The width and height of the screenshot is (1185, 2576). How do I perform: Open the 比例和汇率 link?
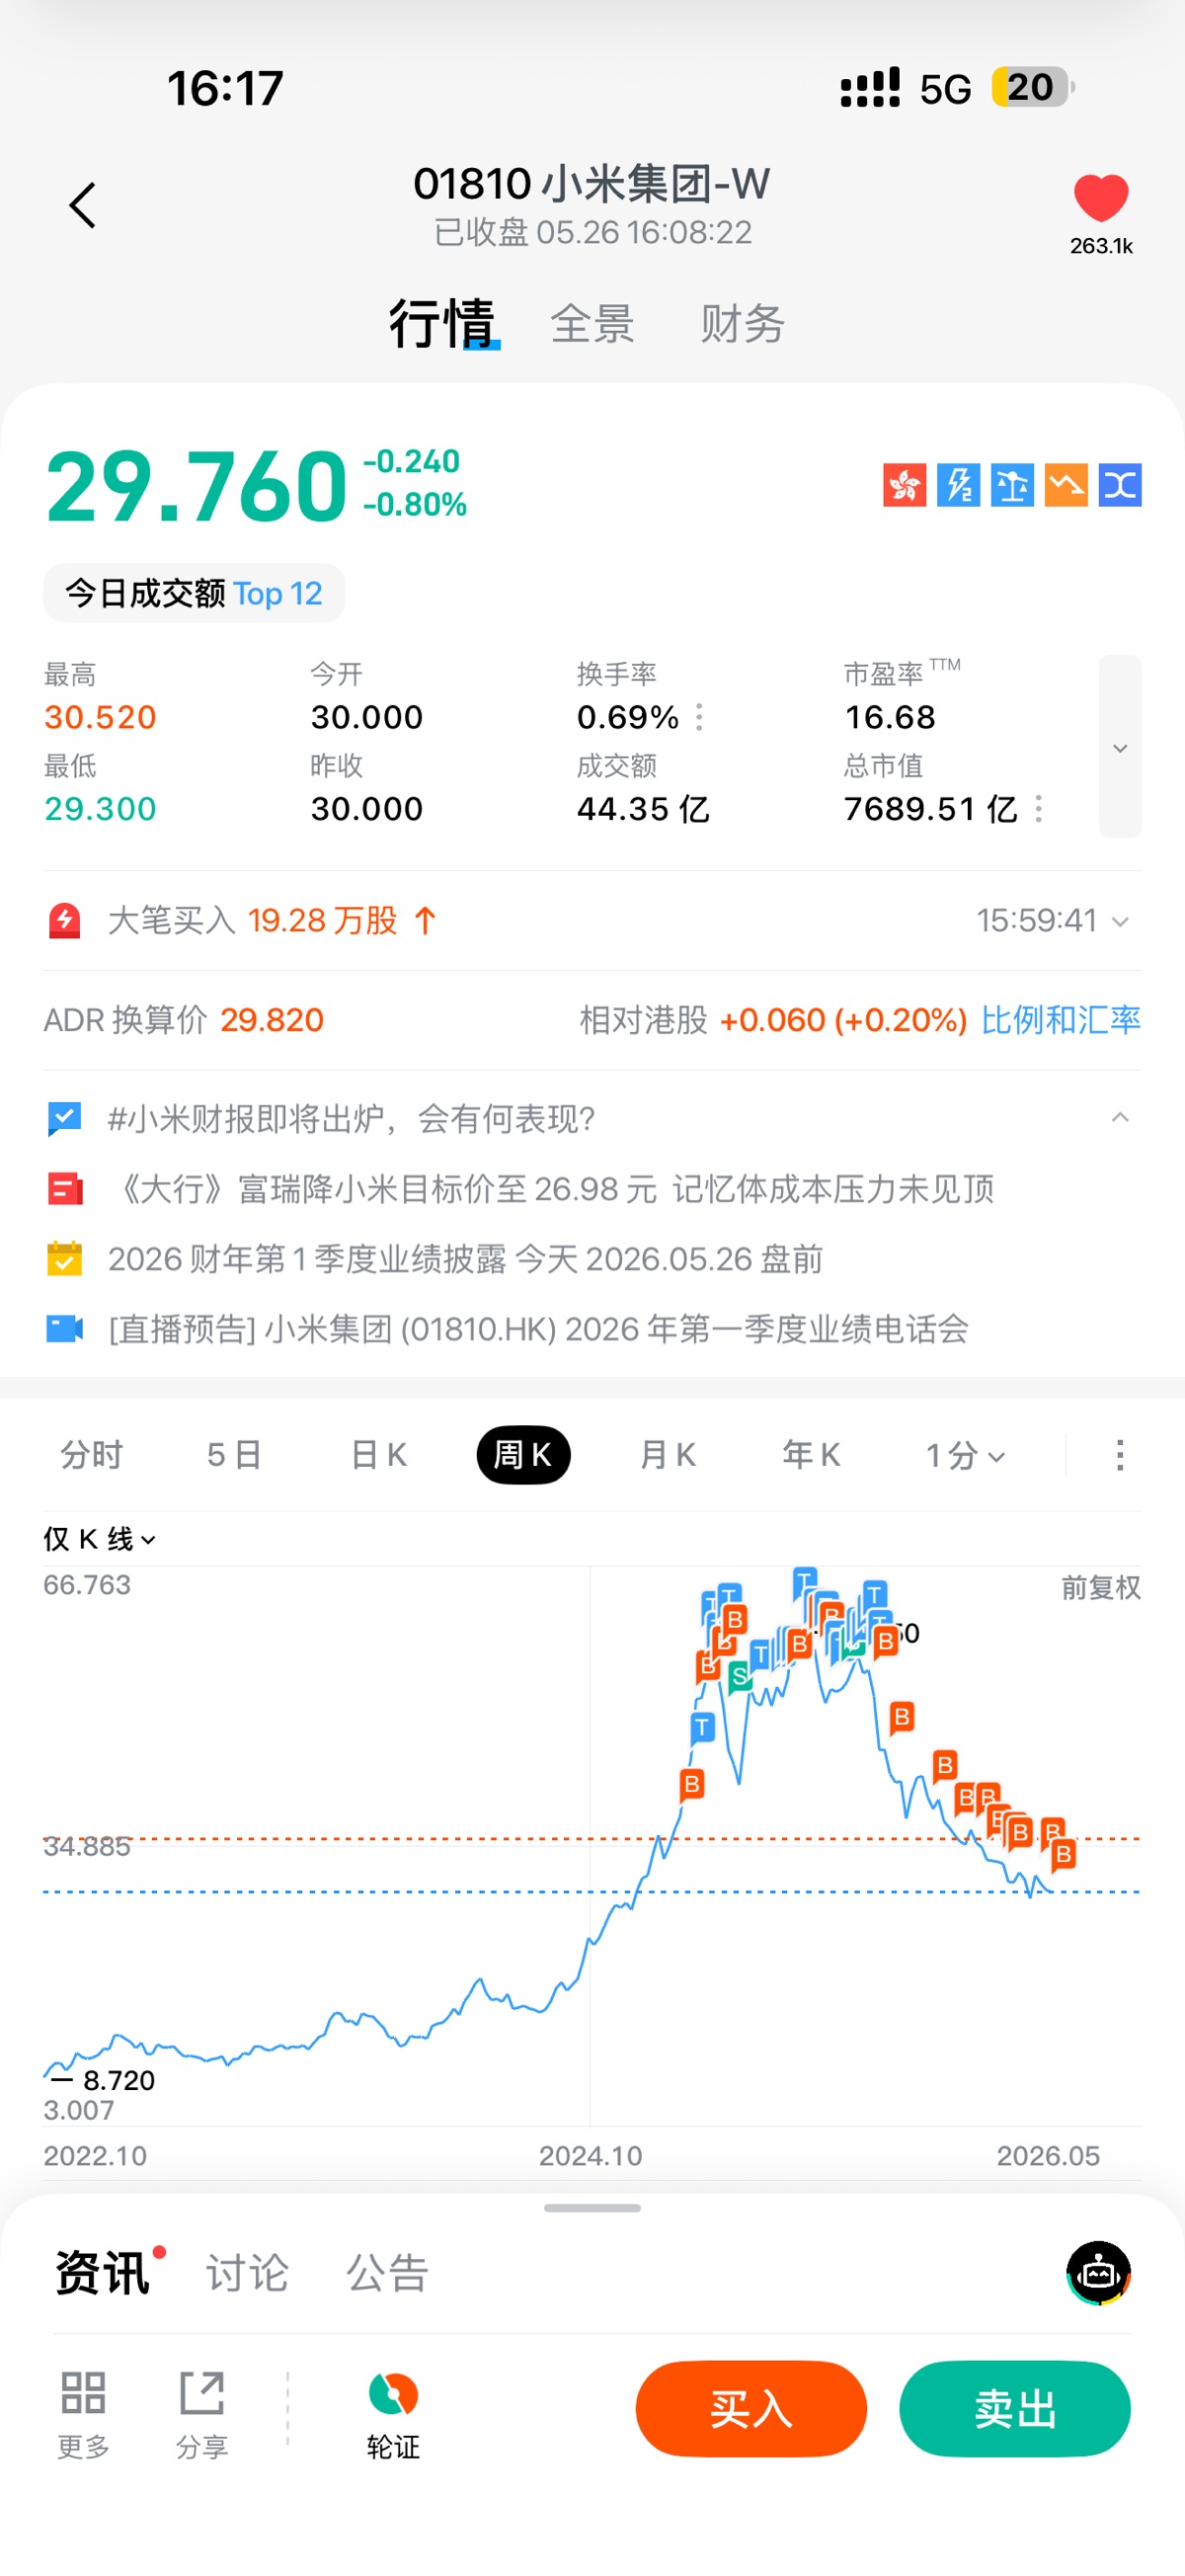coord(1060,1020)
